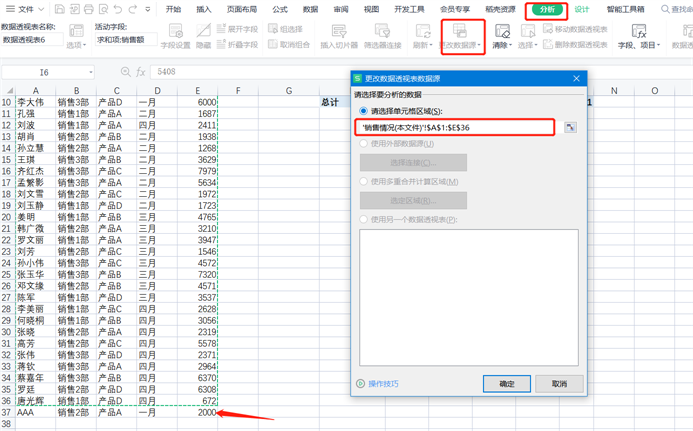The height and width of the screenshot is (431, 693).
Task: Click the 更改数据源 icon in the ribbon
Action: click(x=460, y=32)
